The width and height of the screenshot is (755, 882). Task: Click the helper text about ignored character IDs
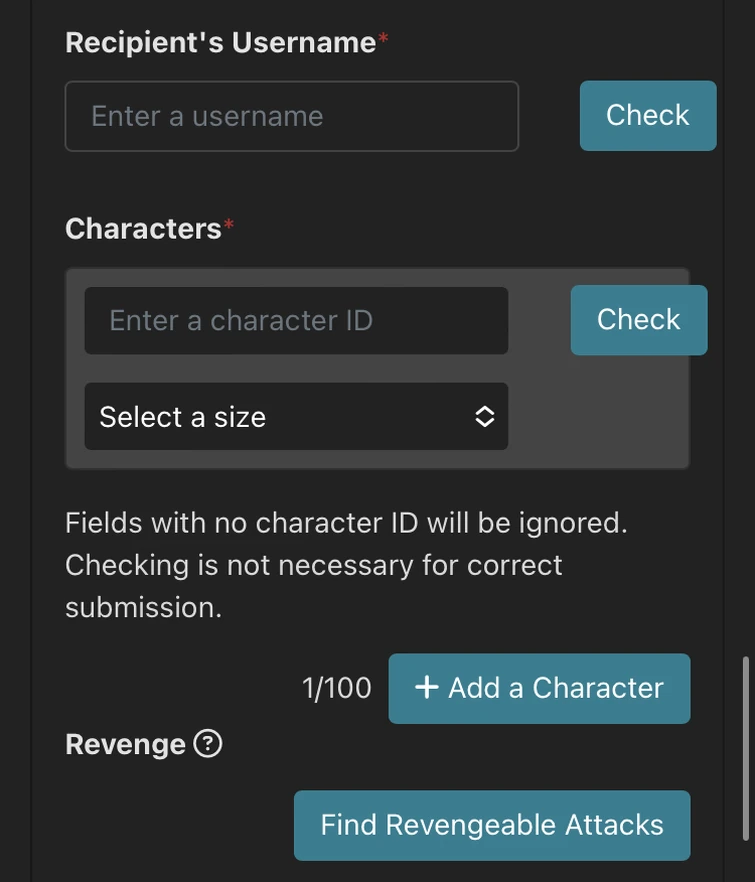point(344,564)
